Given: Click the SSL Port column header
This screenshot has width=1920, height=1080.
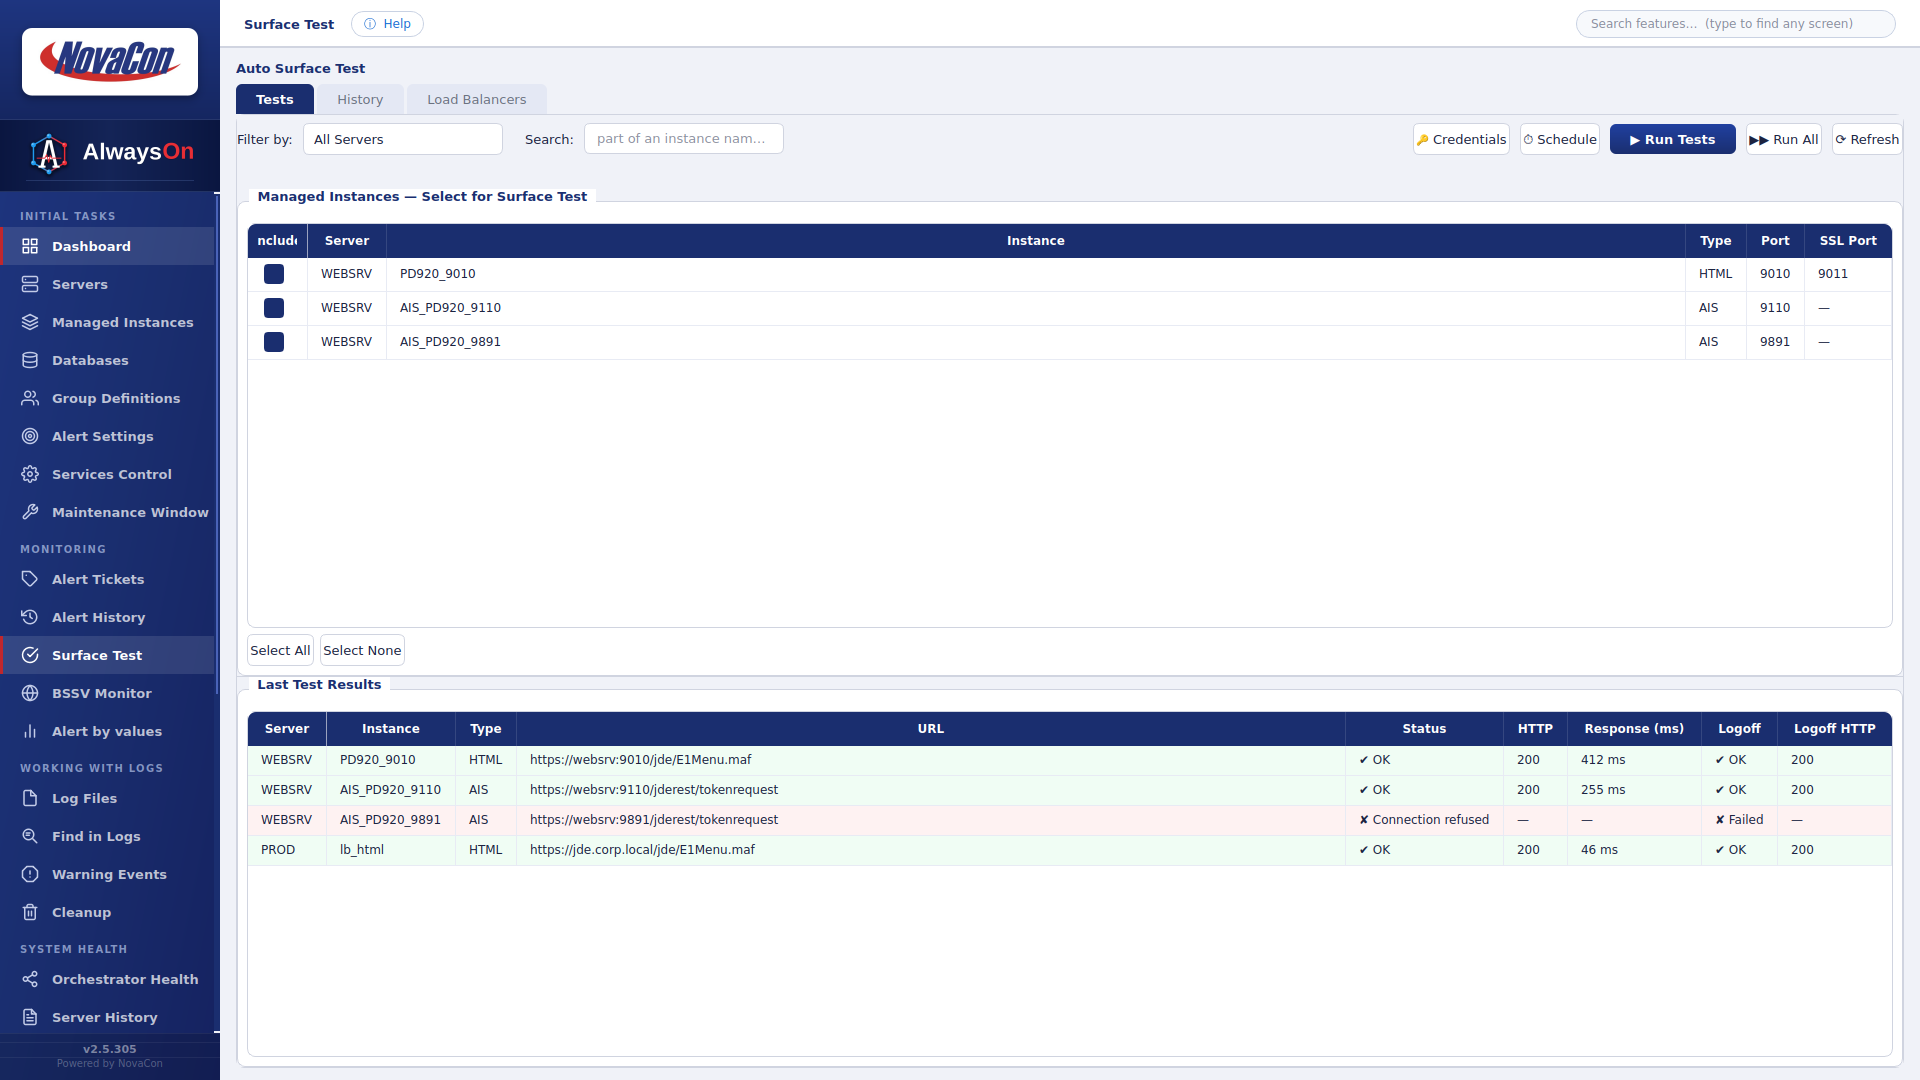Looking at the screenshot, I should (1848, 241).
